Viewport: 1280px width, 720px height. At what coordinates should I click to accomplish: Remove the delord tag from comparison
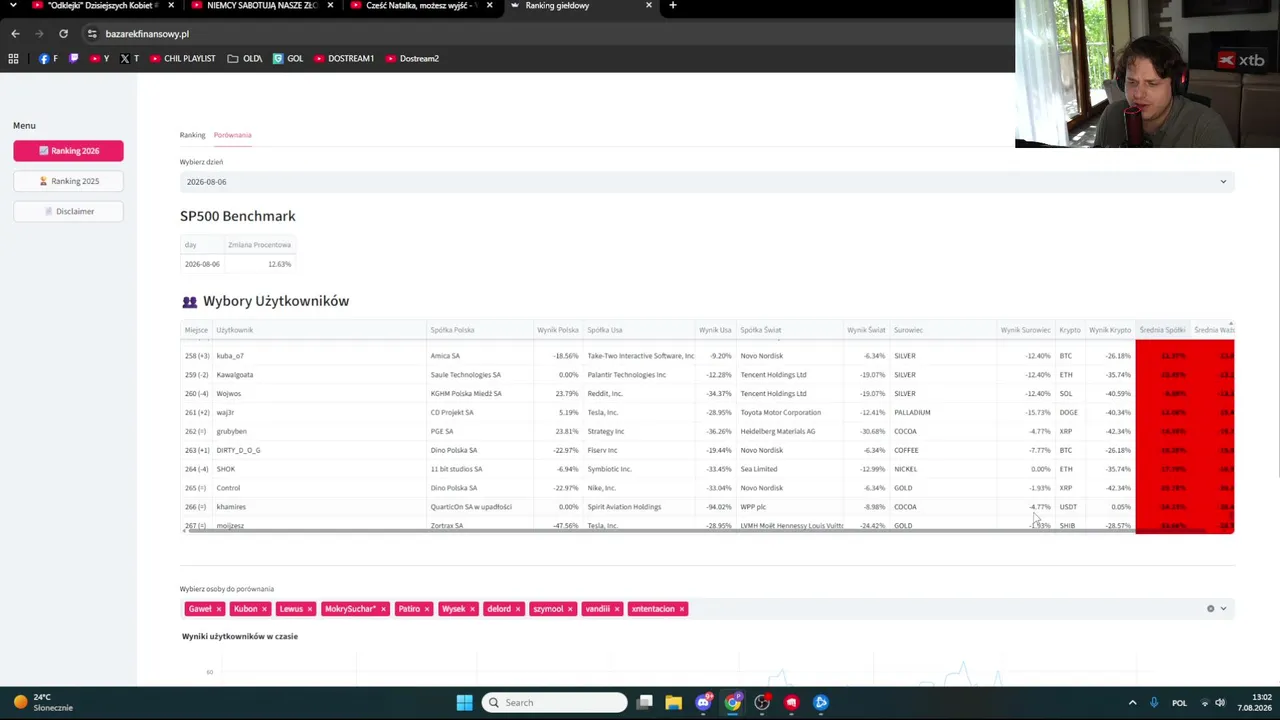click(x=518, y=609)
